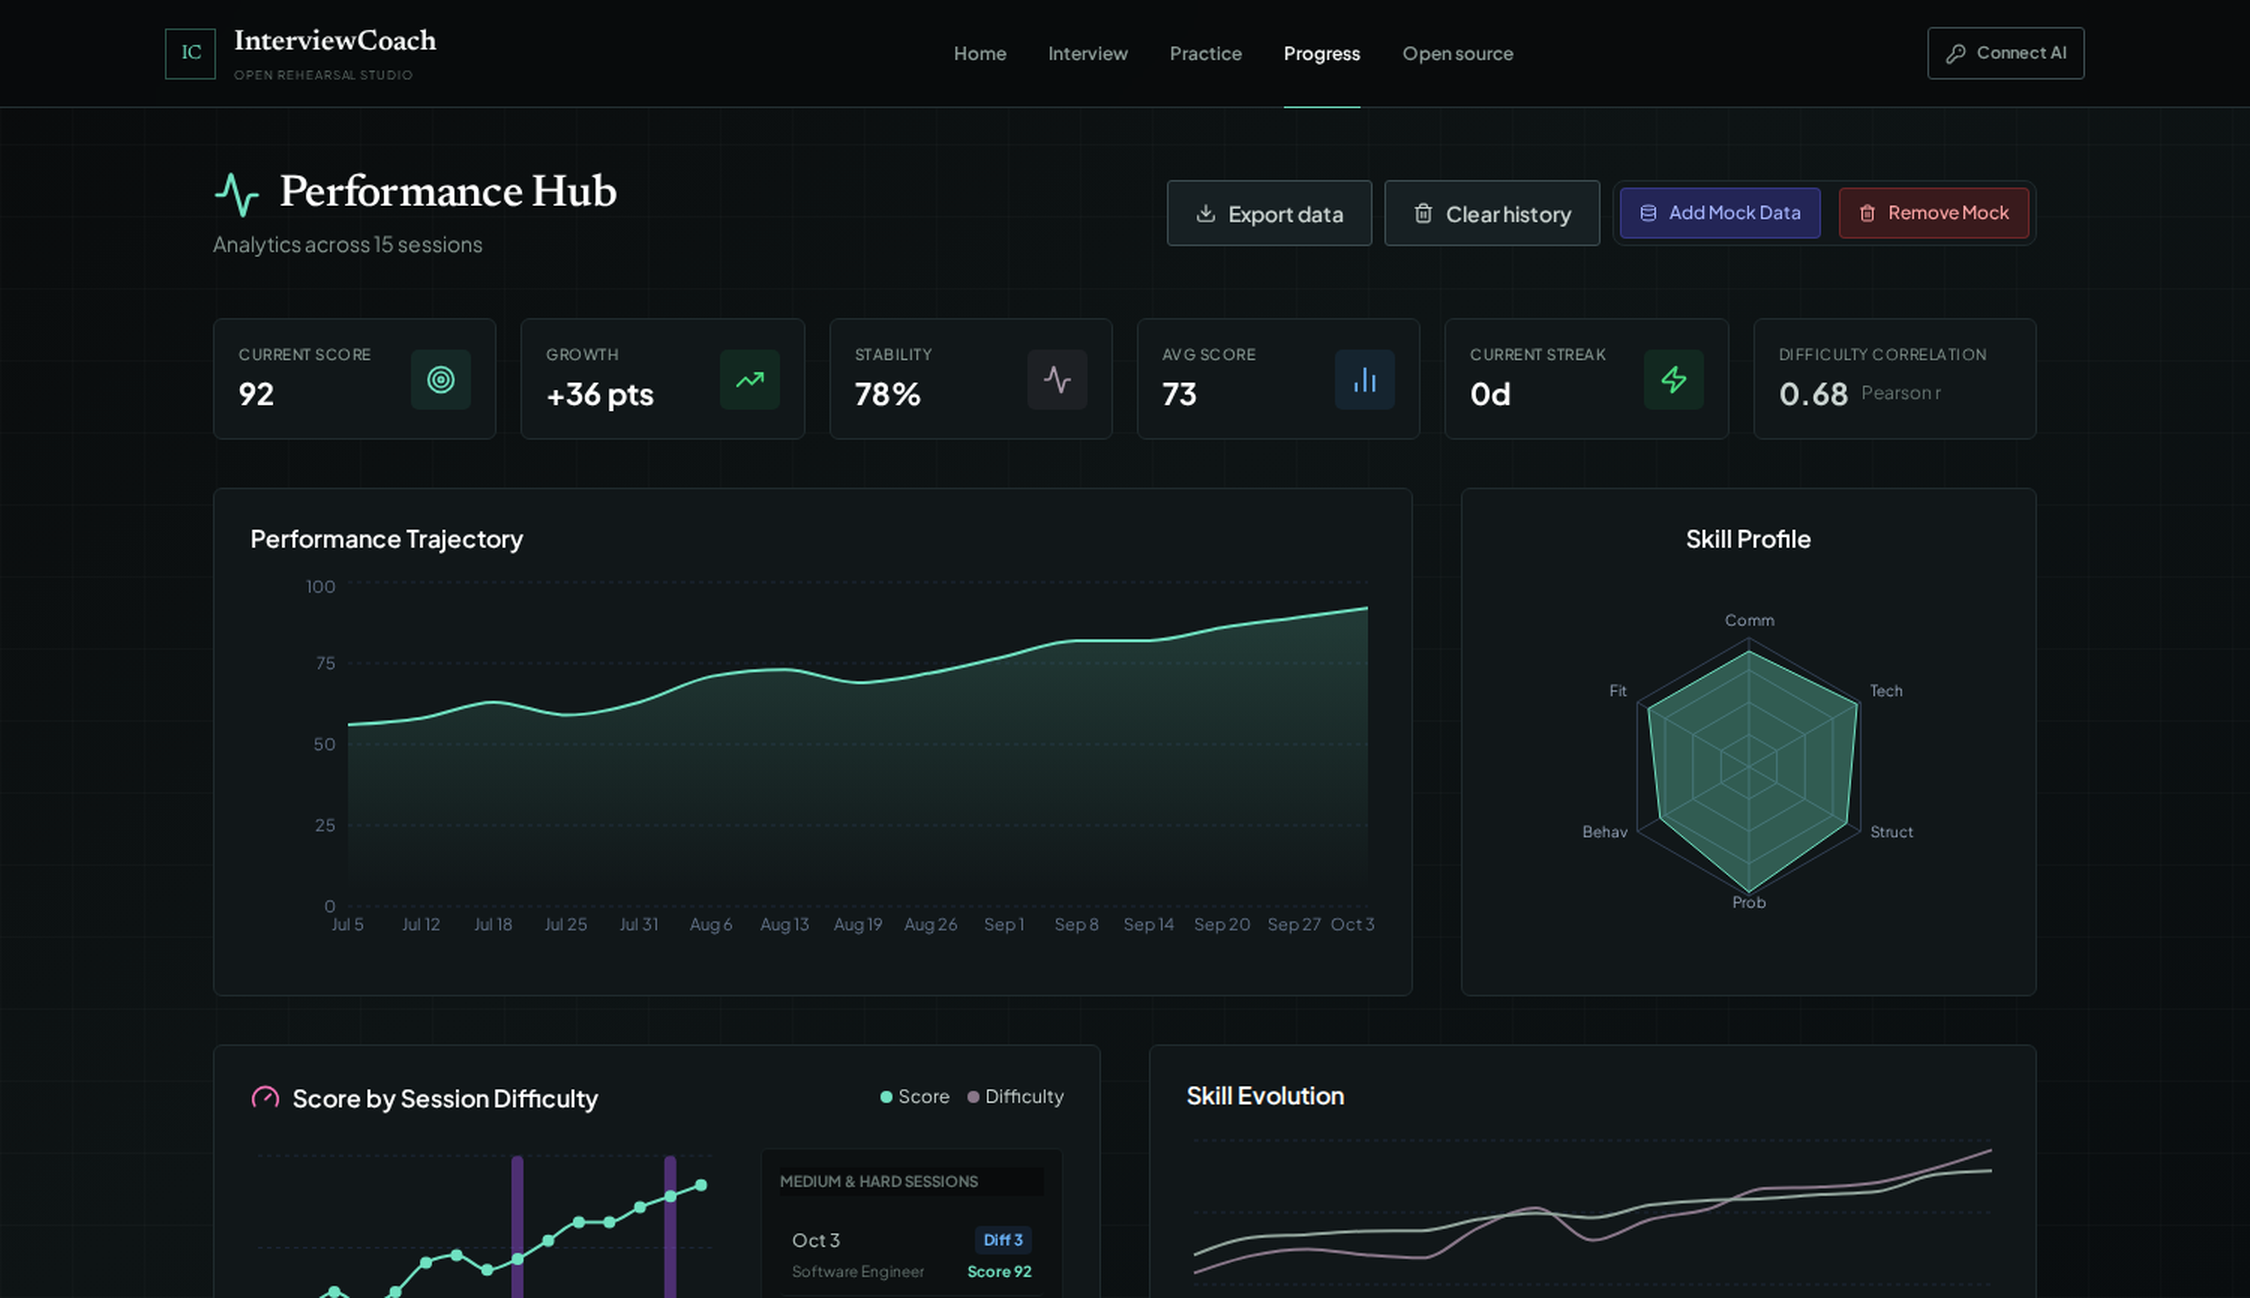Click the Jul 5 axis label
Viewport: 2250px width, 1298px height.
pos(347,924)
